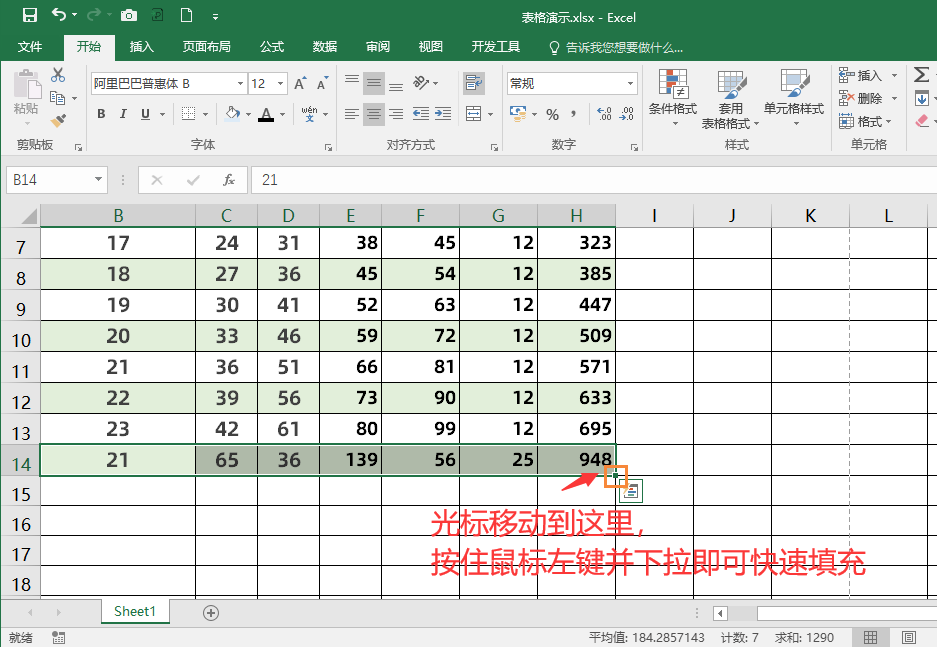Apply percent style to cells
Screen dimensions: 937x647
(x=552, y=114)
